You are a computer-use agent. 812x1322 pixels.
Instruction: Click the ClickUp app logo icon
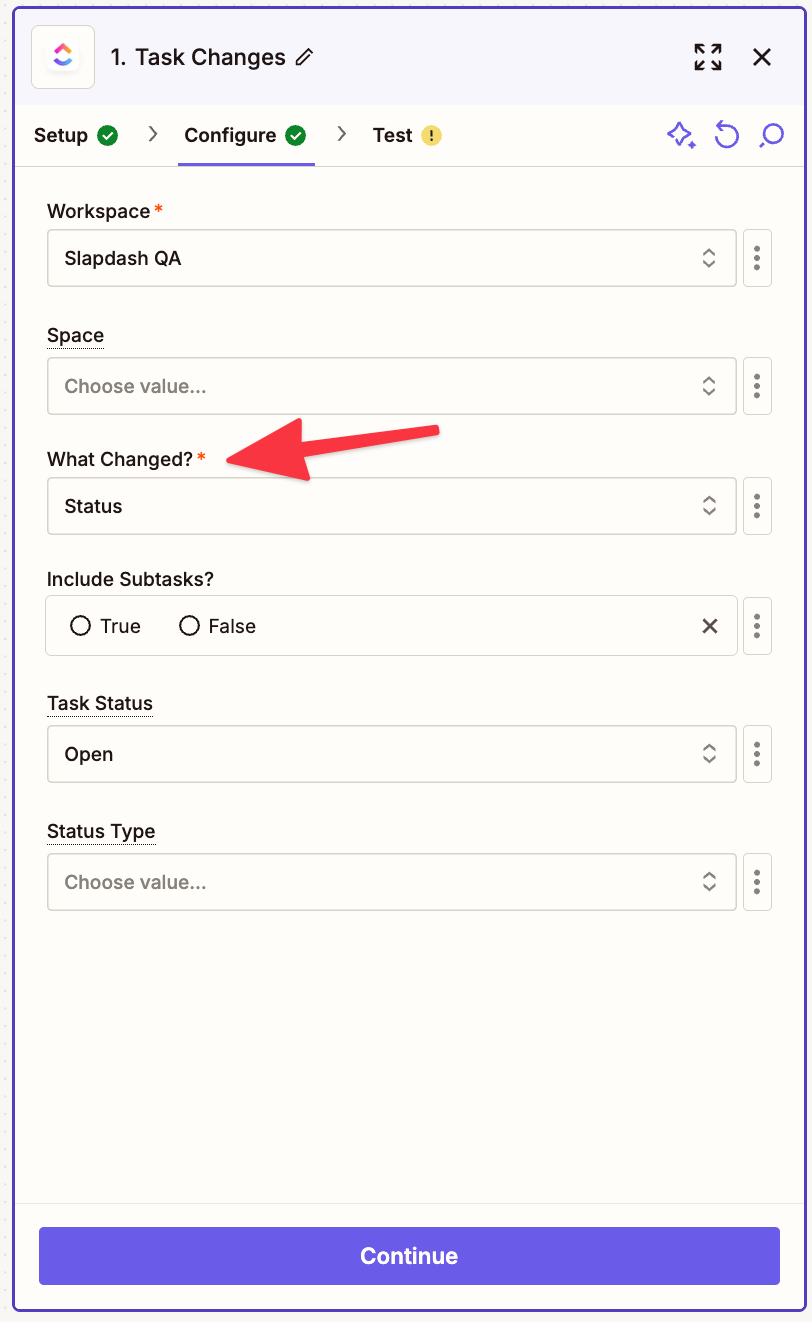click(x=63, y=57)
